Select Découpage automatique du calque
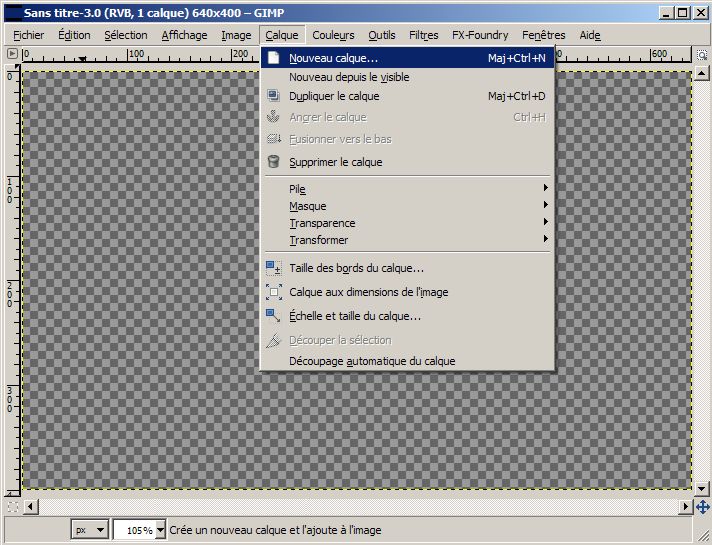 point(371,361)
